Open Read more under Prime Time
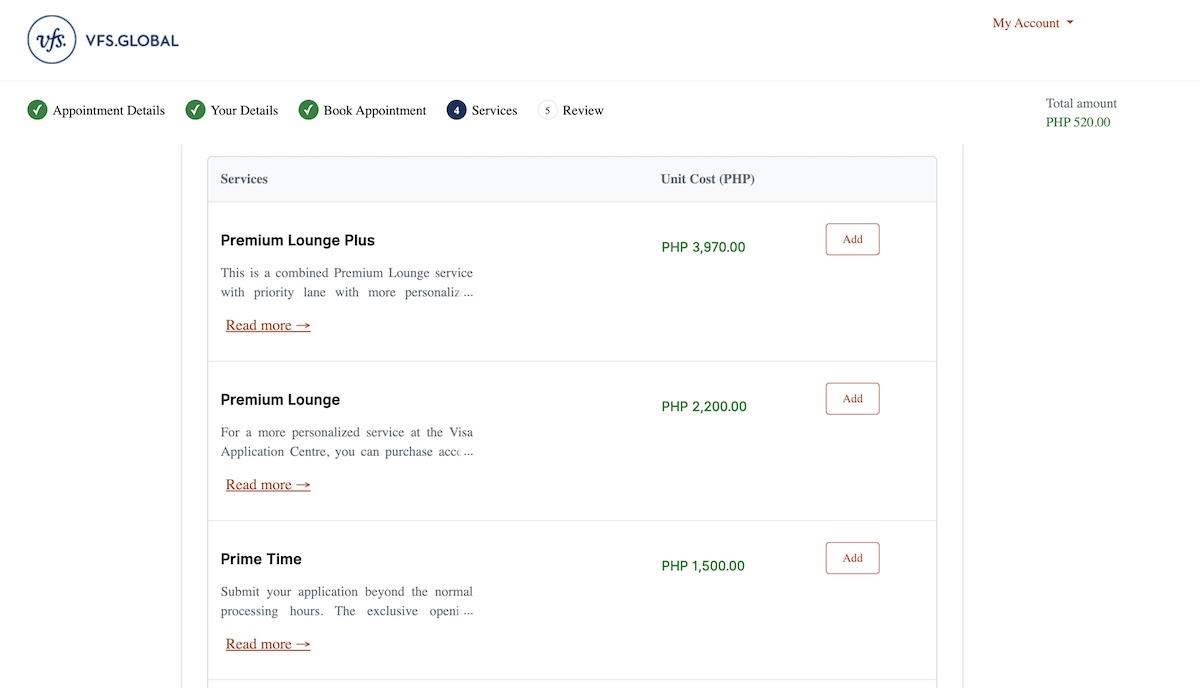Screen dimensions: 1200x688 [268, 644]
